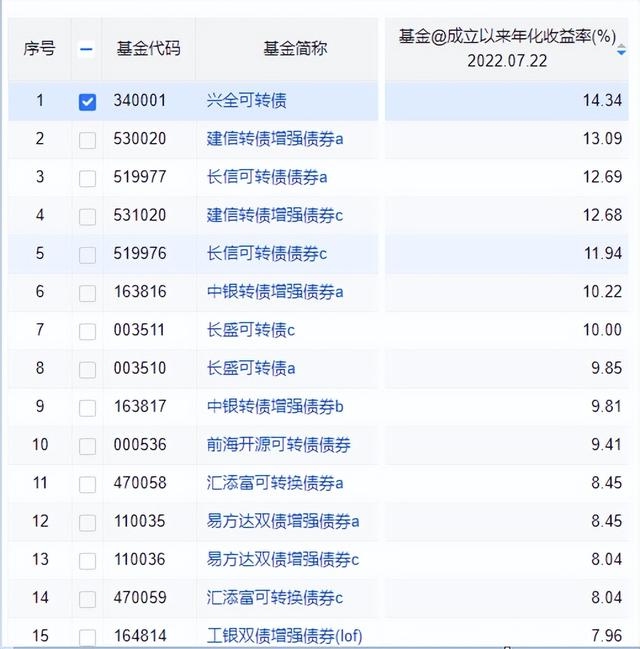The width and height of the screenshot is (640, 649).
Task: Check the checkbox for fund 110035
Action: point(87,523)
